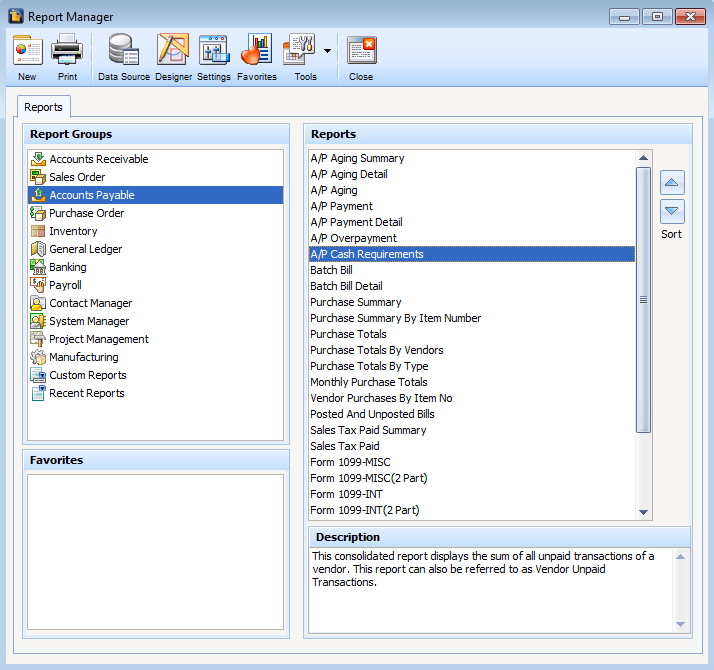Screen dimensions: 714x670
Task: Select the Form 1099-INT report
Action: [472, 494]
